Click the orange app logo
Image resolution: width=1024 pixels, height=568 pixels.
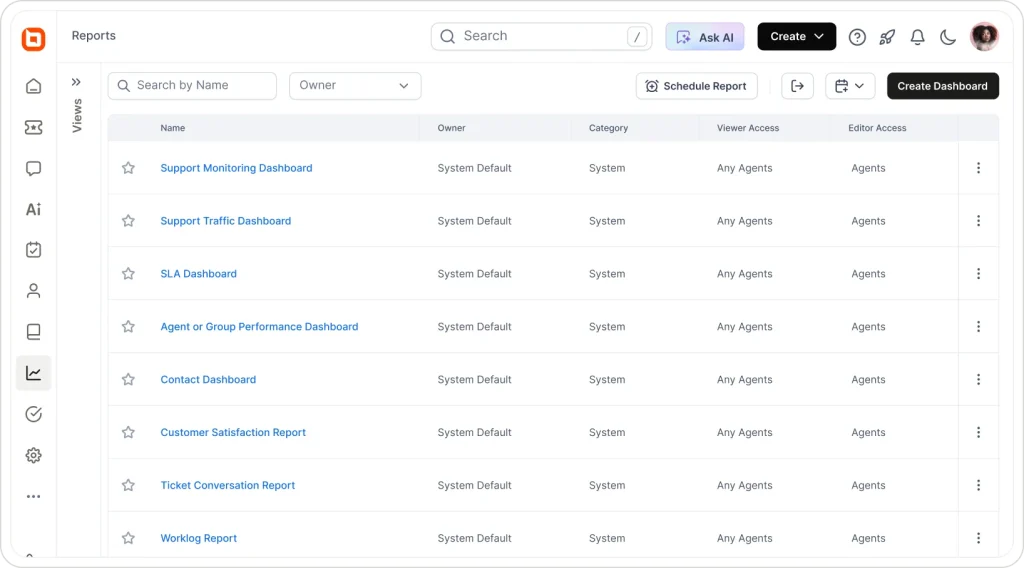point(33,39)
